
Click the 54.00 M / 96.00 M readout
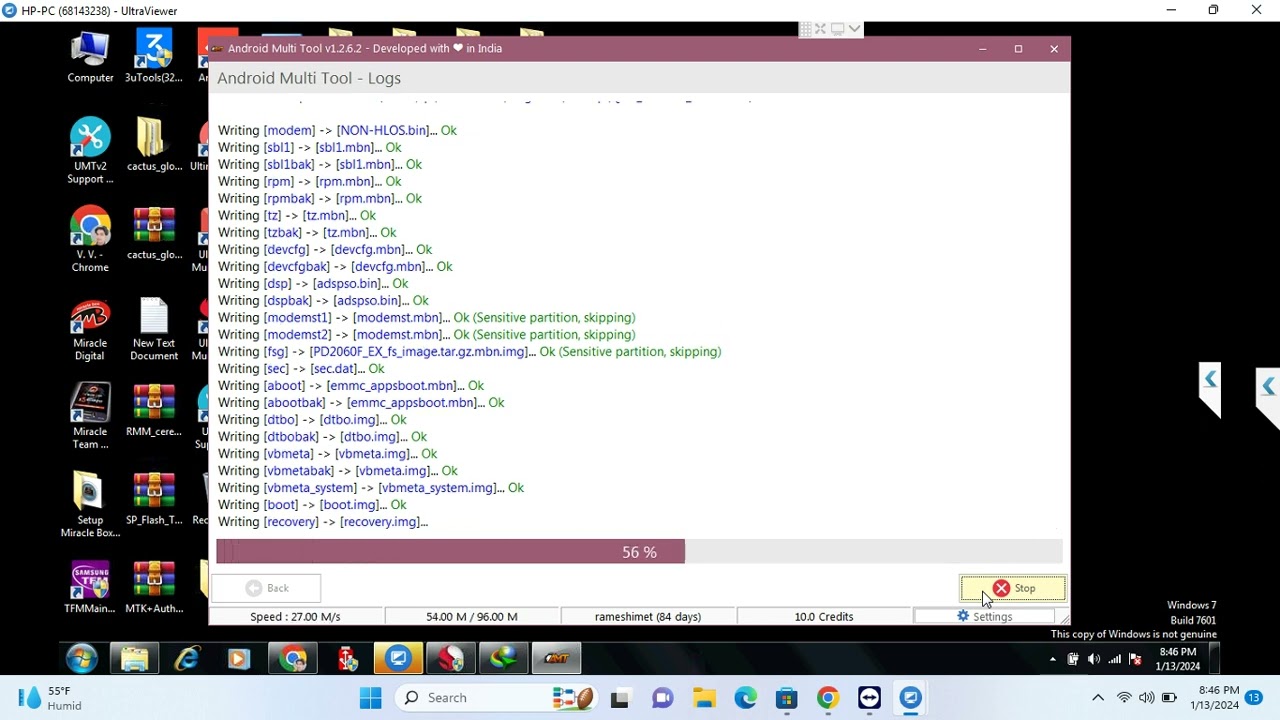coord(472,616)
